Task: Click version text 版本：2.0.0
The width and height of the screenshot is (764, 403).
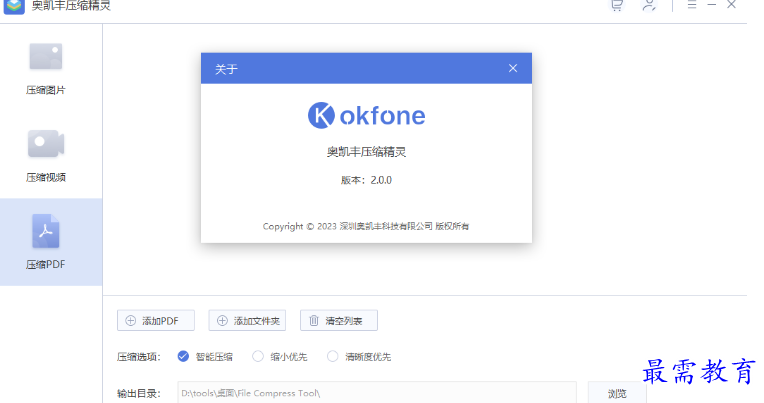Action: pos(366,180)
